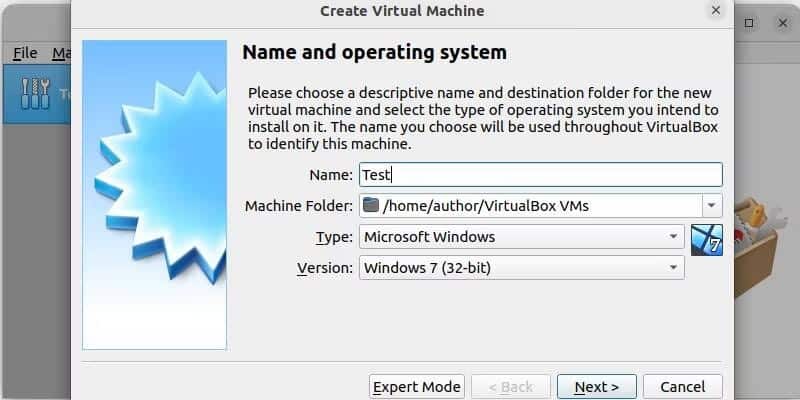
Task: Open the Type dropdown showing Microsoft Windows
Action: point(521,237)
